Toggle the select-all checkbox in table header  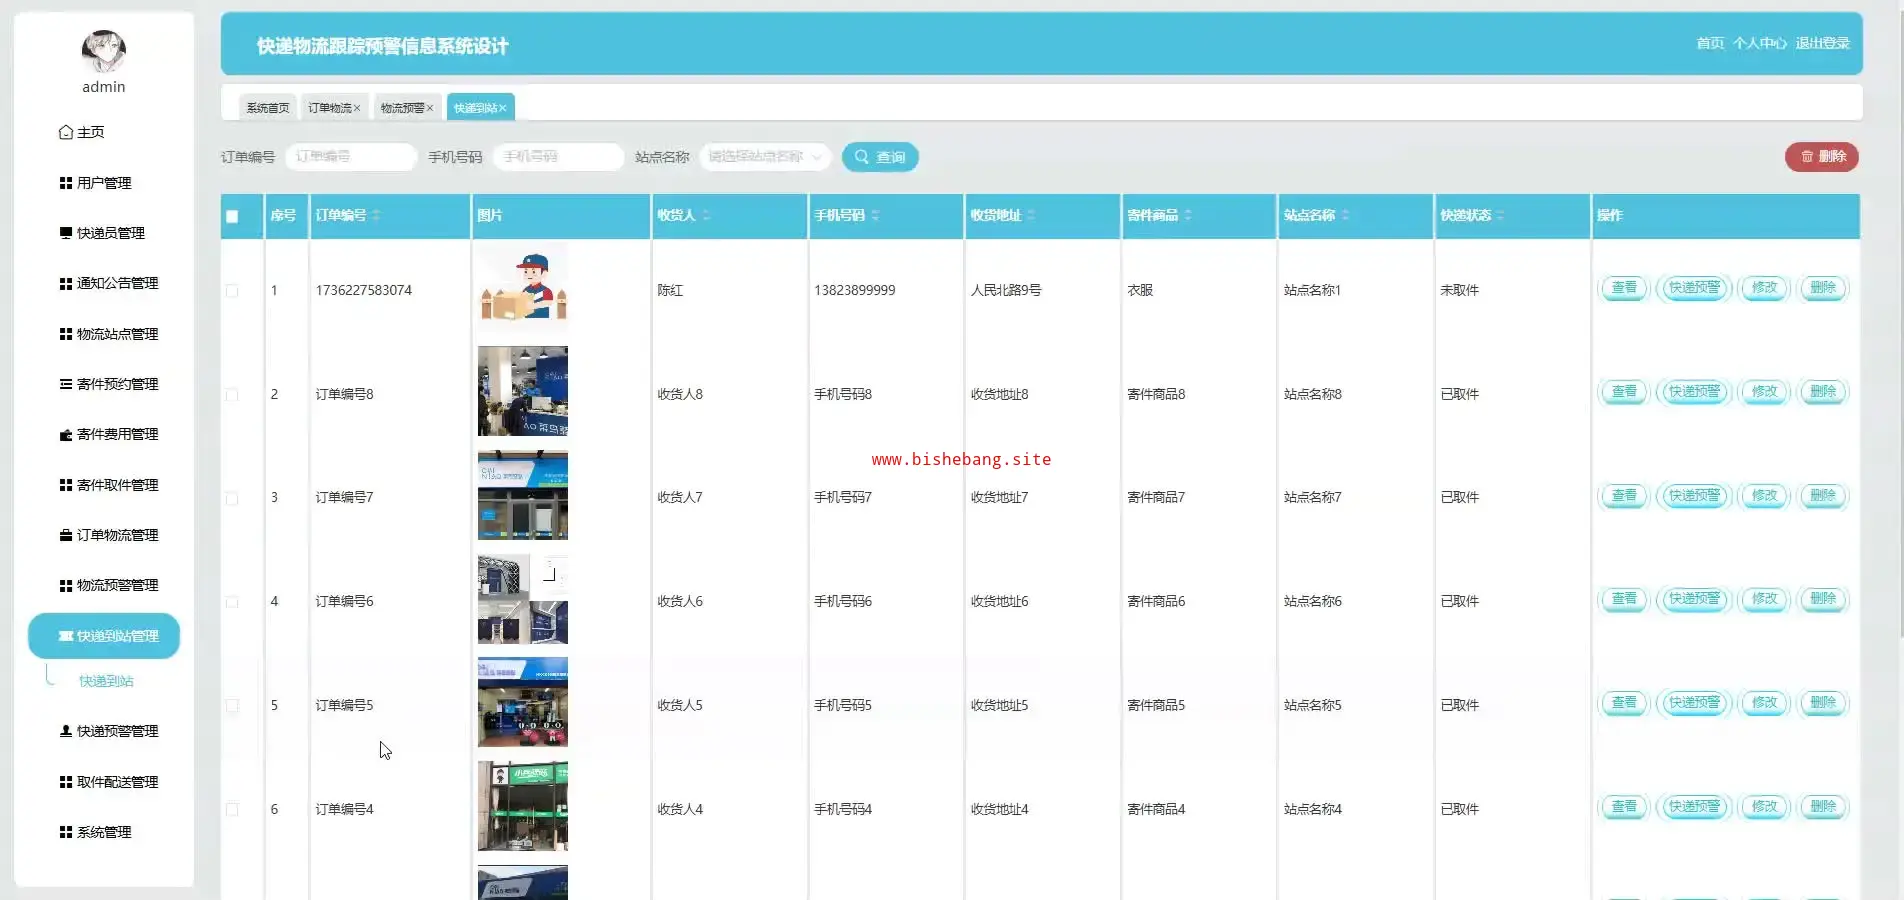tap(232, 216)
